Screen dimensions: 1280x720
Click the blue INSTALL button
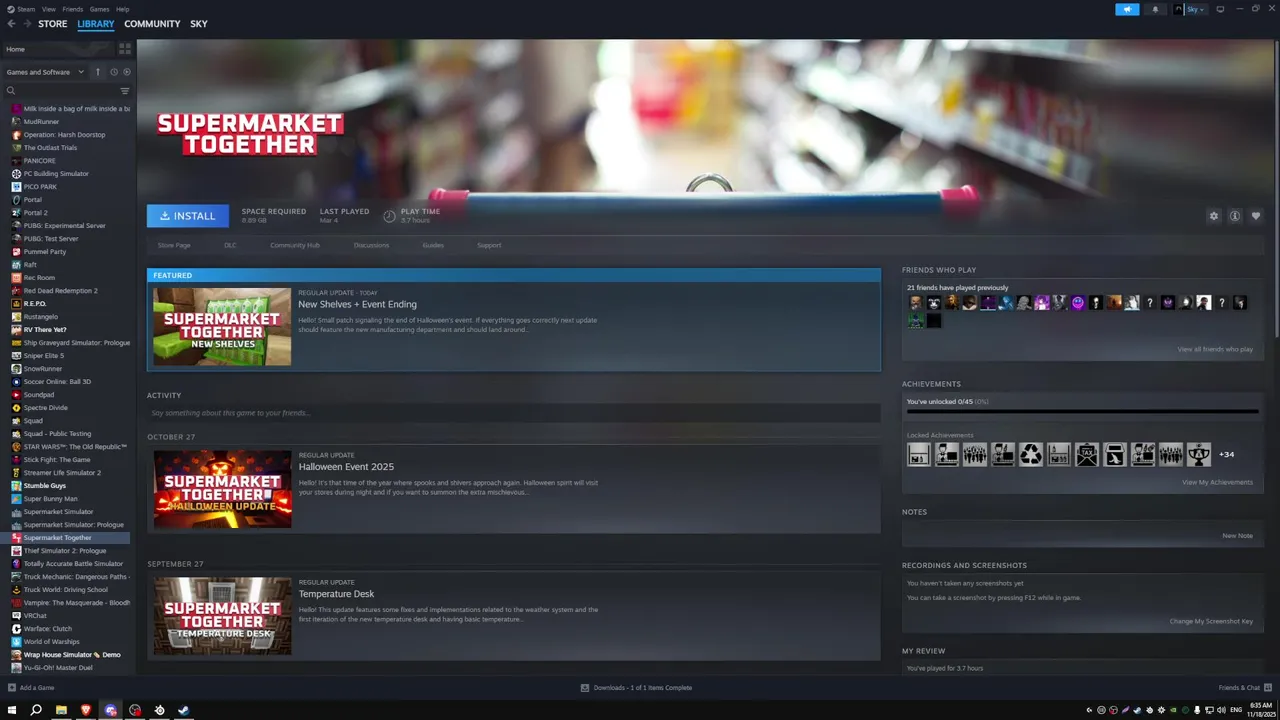tap(188, 216)
